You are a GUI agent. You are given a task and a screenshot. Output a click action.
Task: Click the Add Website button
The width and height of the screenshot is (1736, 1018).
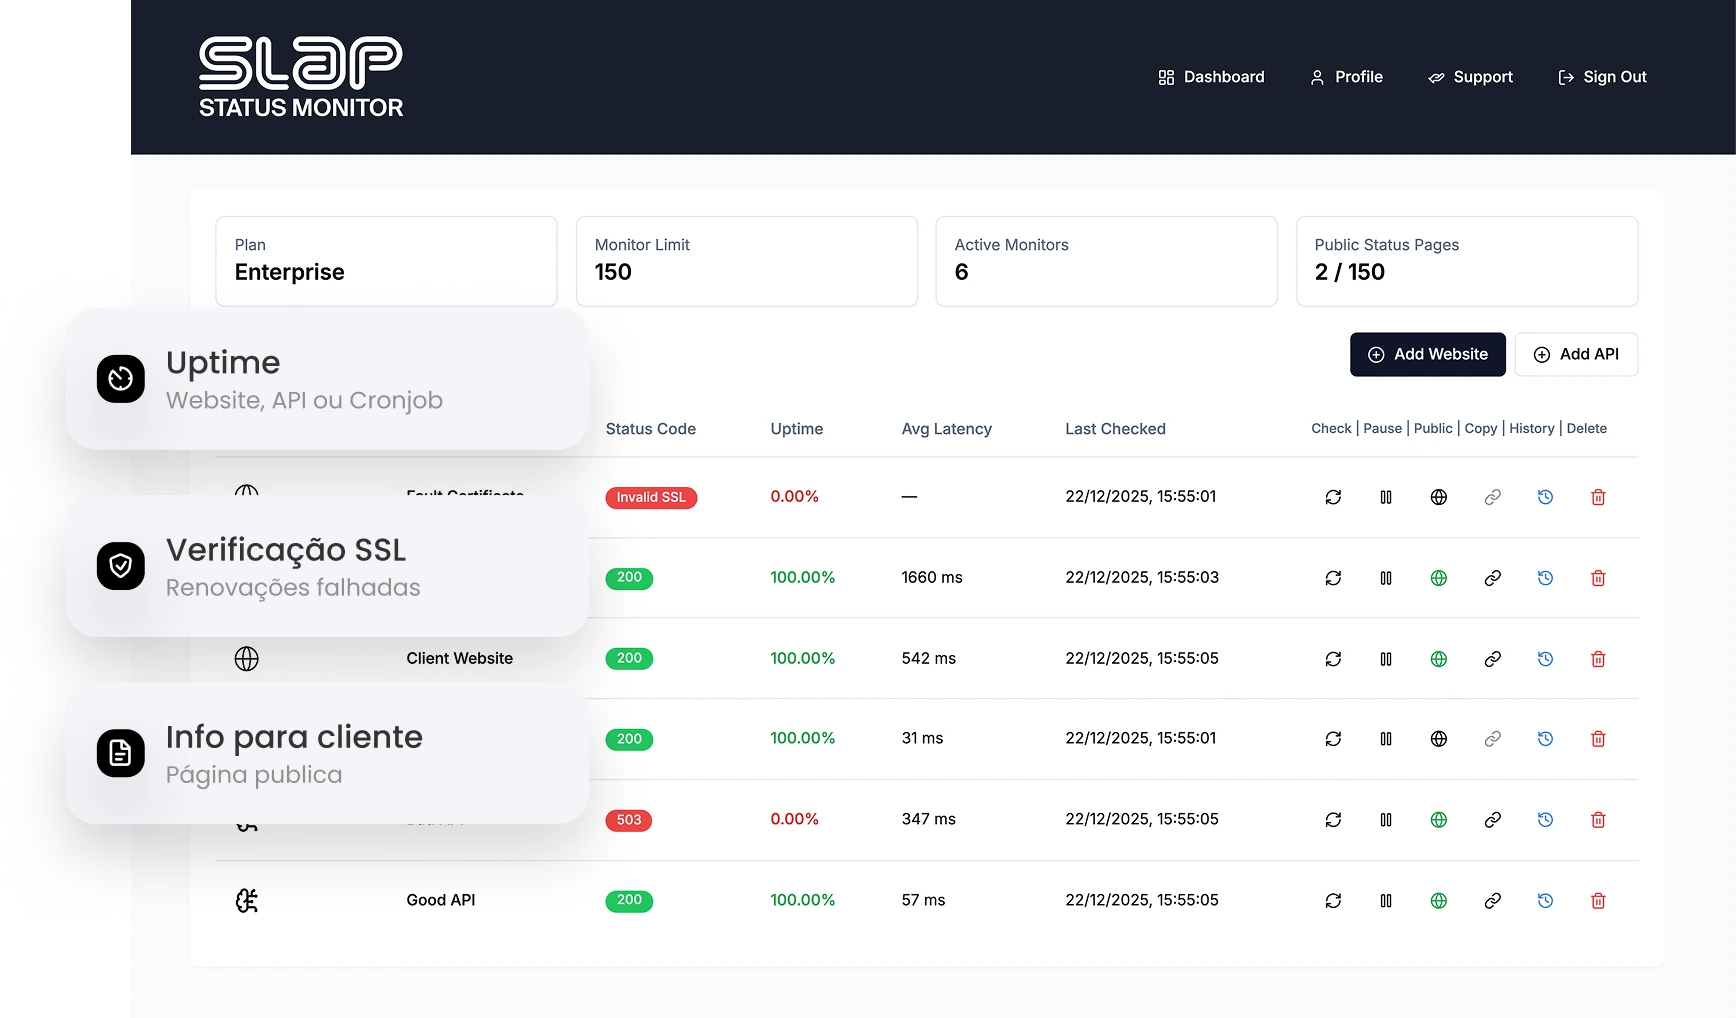tap(1427, 354)
